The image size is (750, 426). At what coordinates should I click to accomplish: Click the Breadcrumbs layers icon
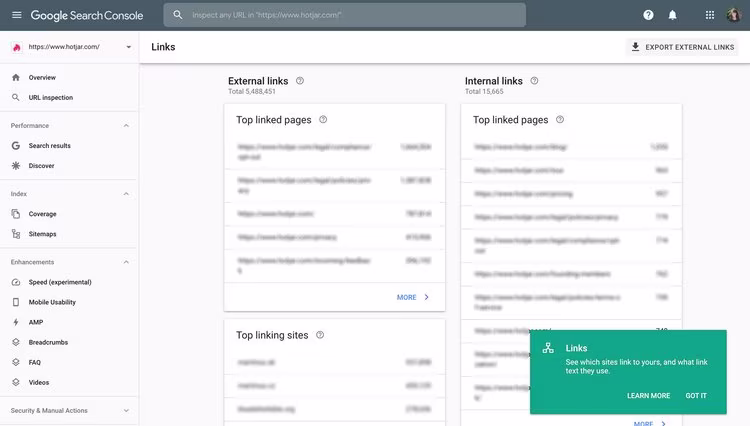pos(16,342)
